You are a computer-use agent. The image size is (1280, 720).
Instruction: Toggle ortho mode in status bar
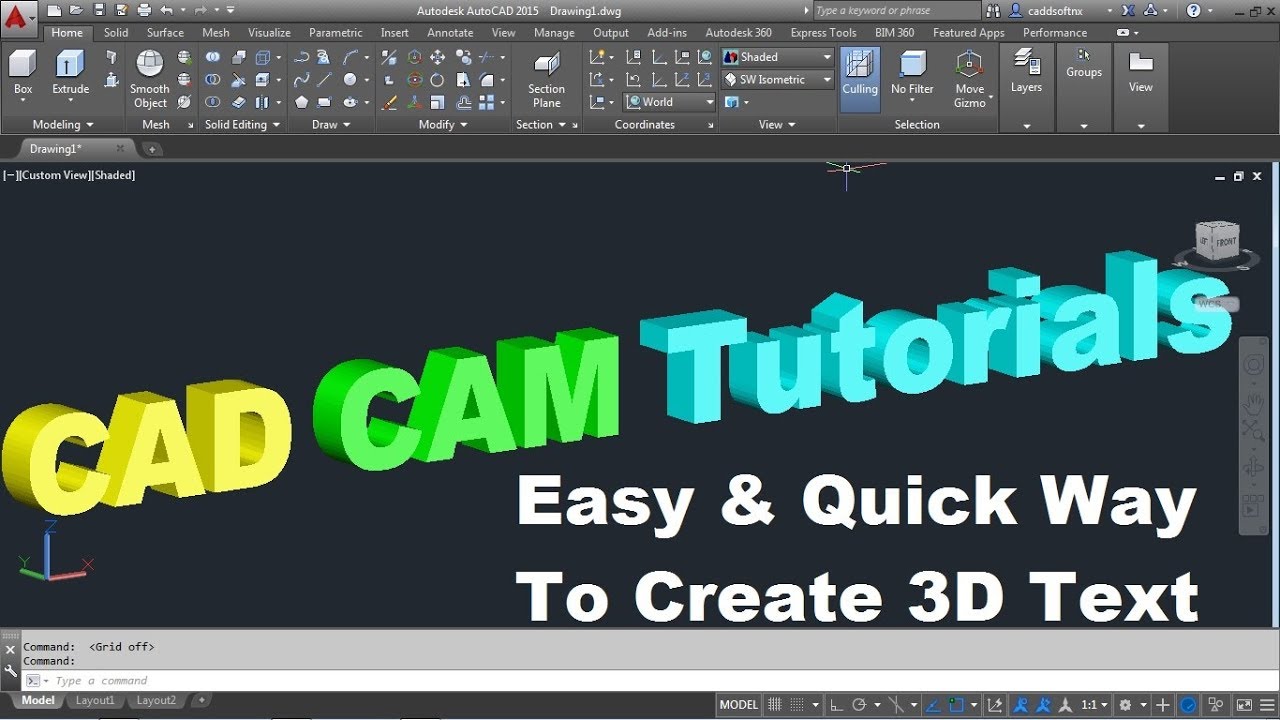coord(837,705)
